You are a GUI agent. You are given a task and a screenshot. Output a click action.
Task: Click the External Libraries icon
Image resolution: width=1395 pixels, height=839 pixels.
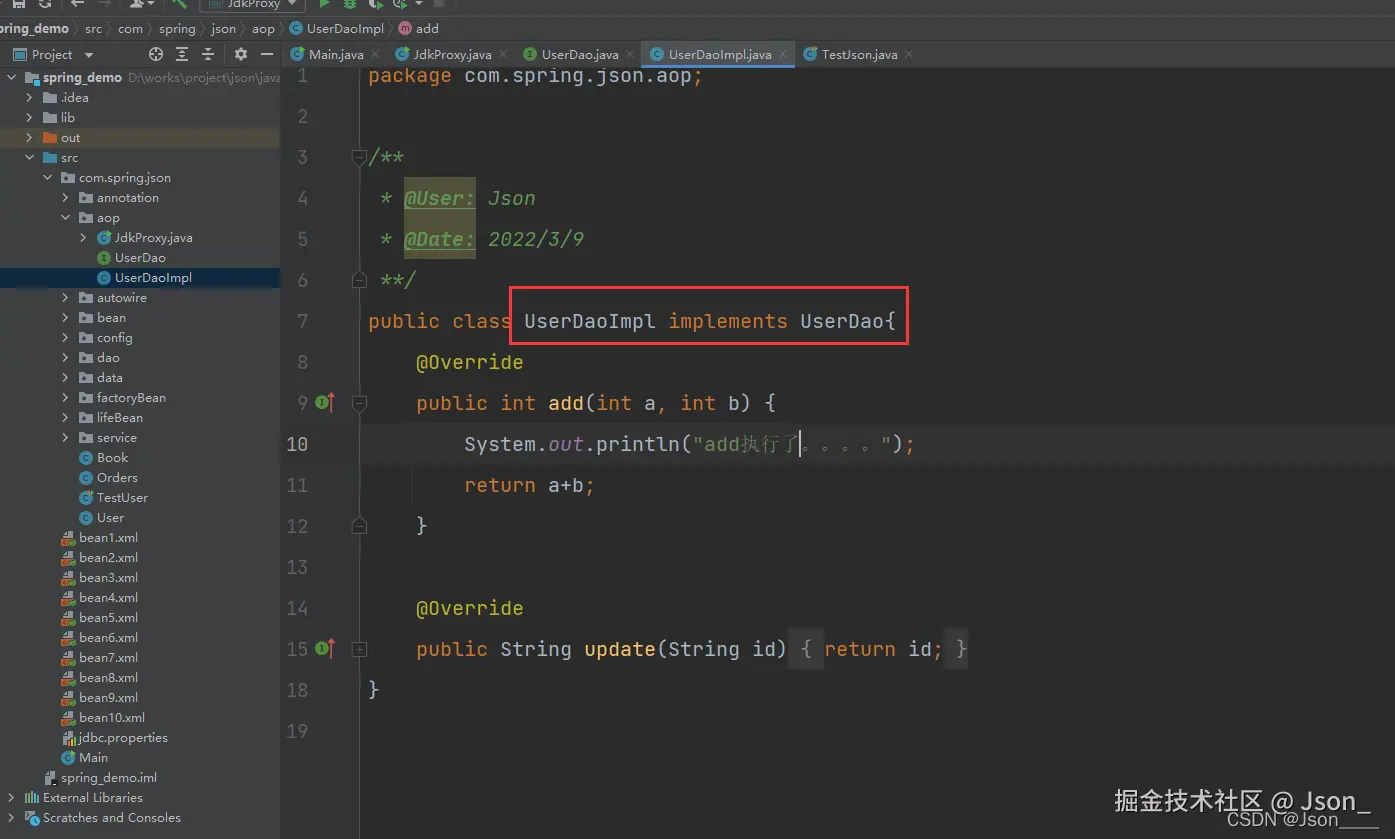(32, 798)
